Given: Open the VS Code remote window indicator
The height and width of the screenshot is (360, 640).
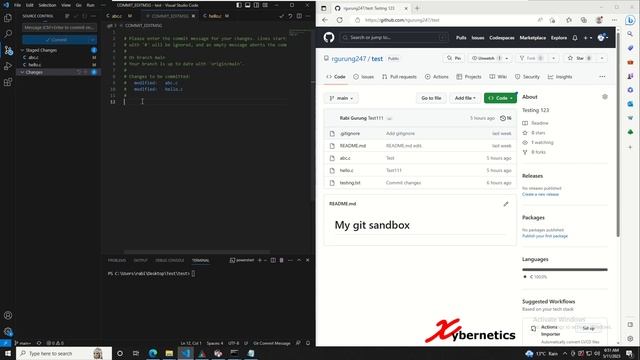Looking at the screenshot, I should [x=5, y=343].
